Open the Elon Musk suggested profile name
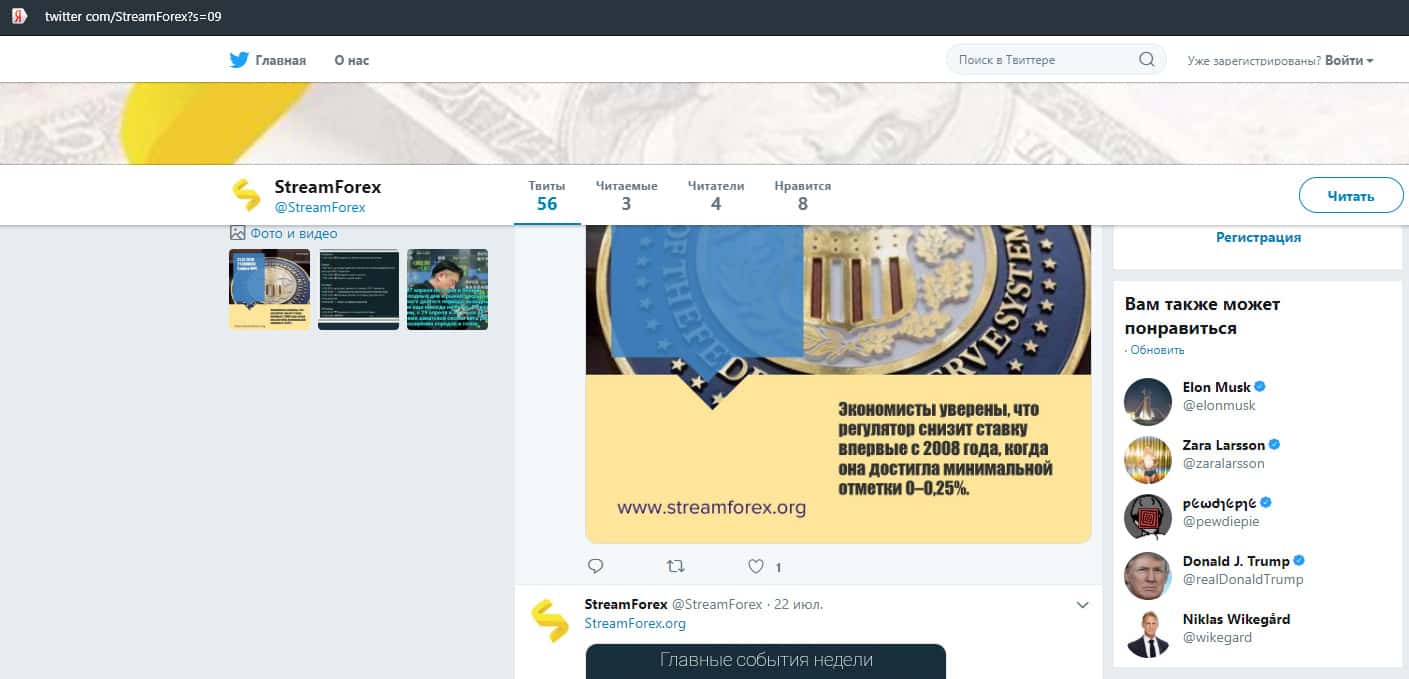Screen dimensions: 1409x679 (x=1217, y=387)
